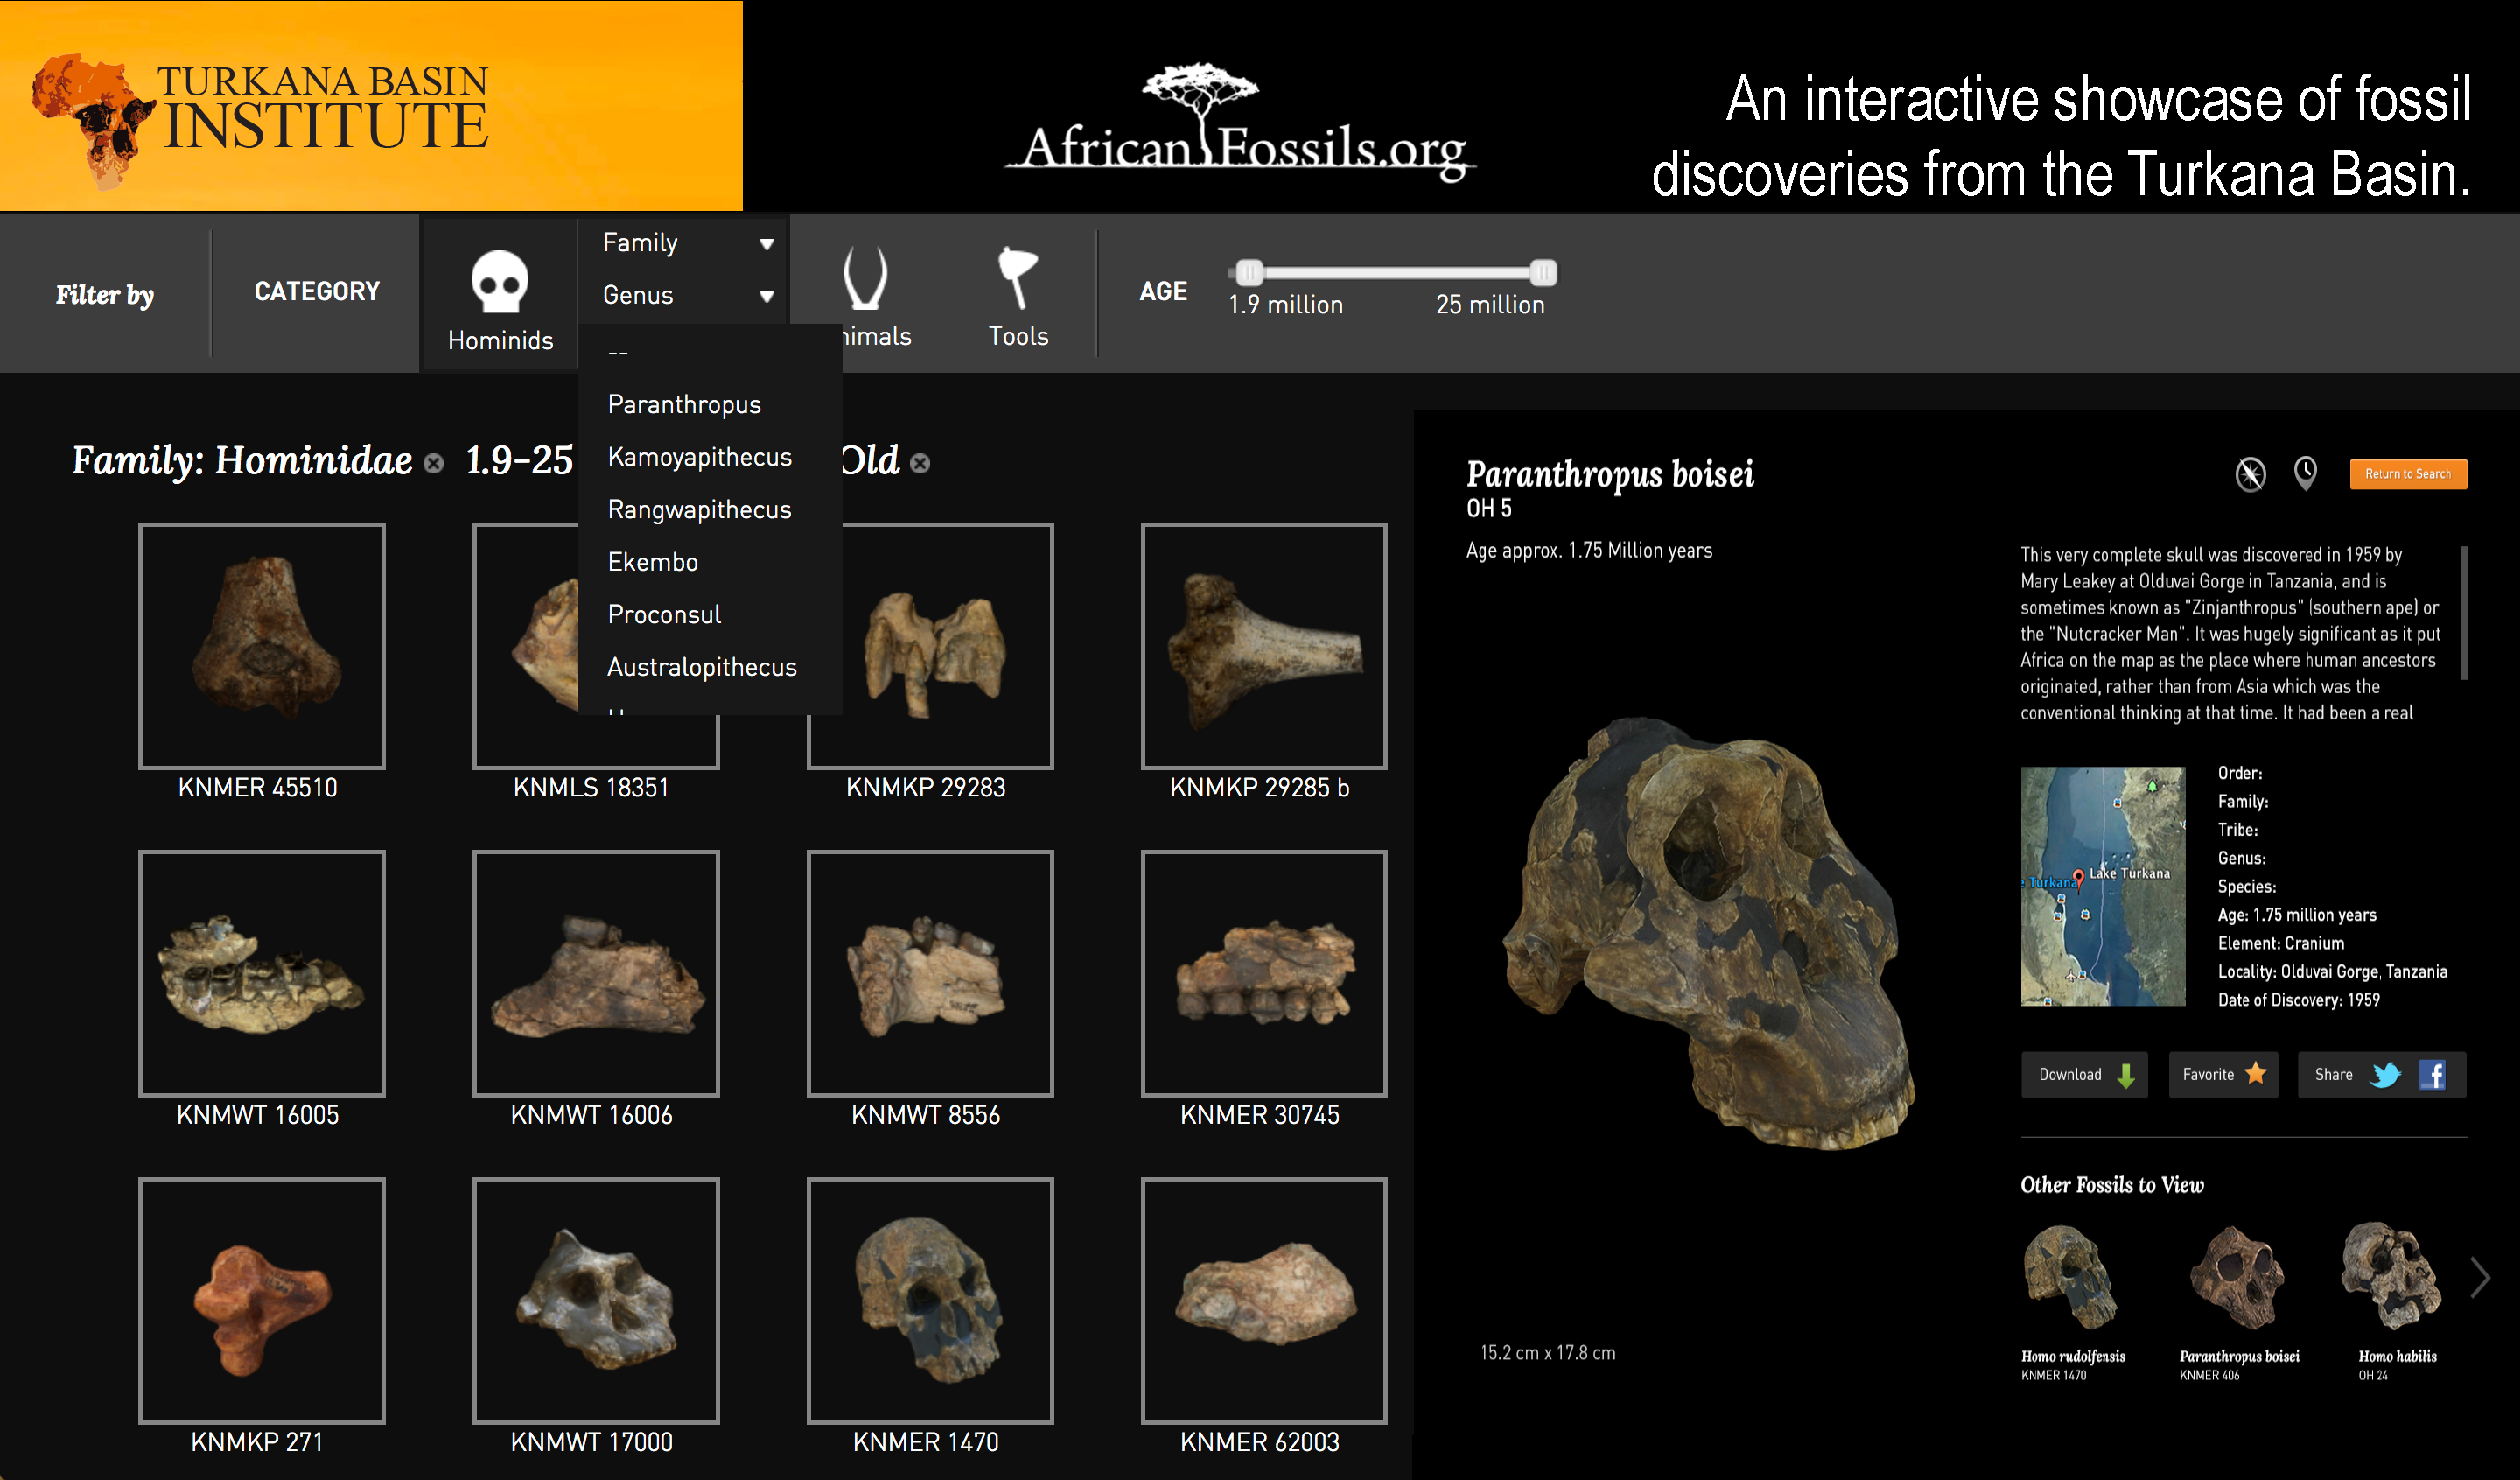Click the compass icon beside the fossil title
Screen dimensions: 2520x1480
(x=2250, y=474)
